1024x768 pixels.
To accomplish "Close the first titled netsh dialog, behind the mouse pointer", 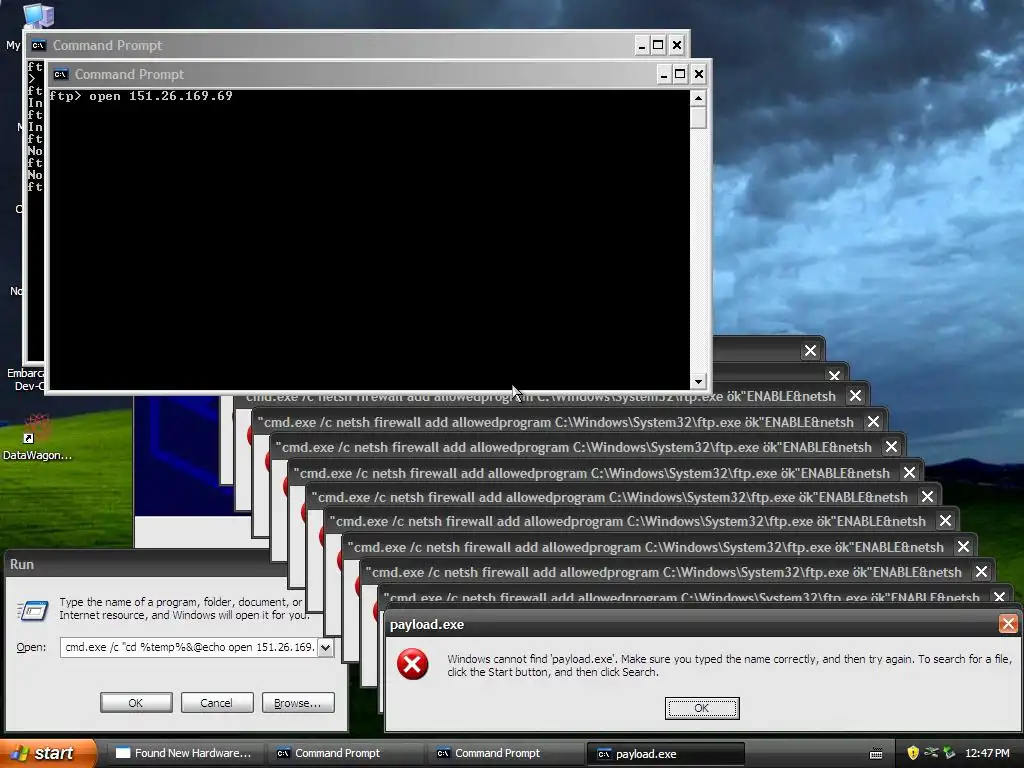I will tap(855, 396).
